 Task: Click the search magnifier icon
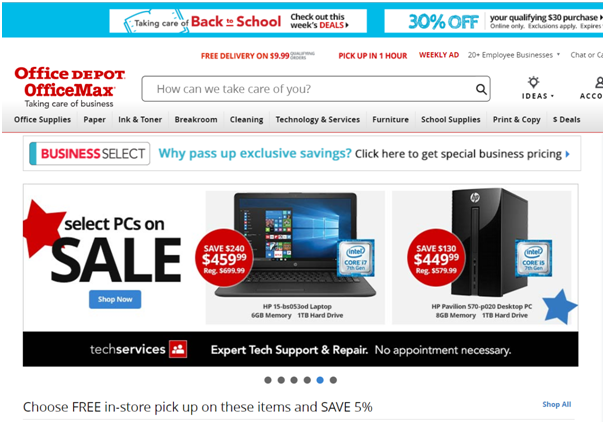pyautogui.click(x=481, y=89)
